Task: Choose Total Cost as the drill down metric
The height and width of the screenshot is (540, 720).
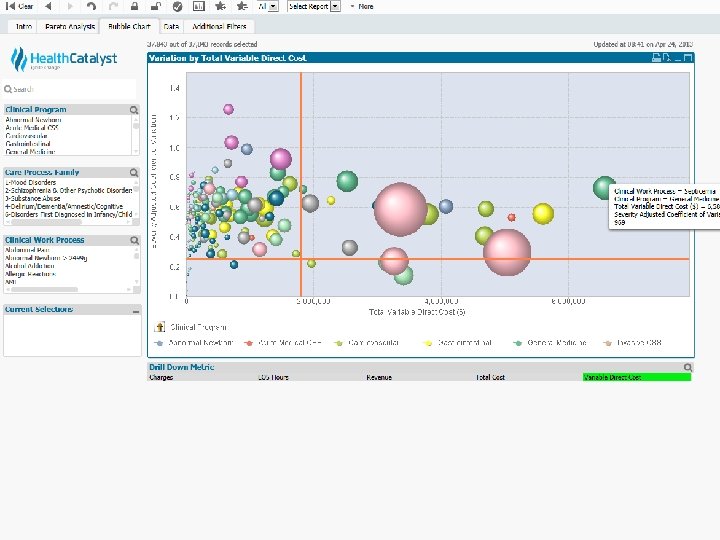Action: click(528, 377)
